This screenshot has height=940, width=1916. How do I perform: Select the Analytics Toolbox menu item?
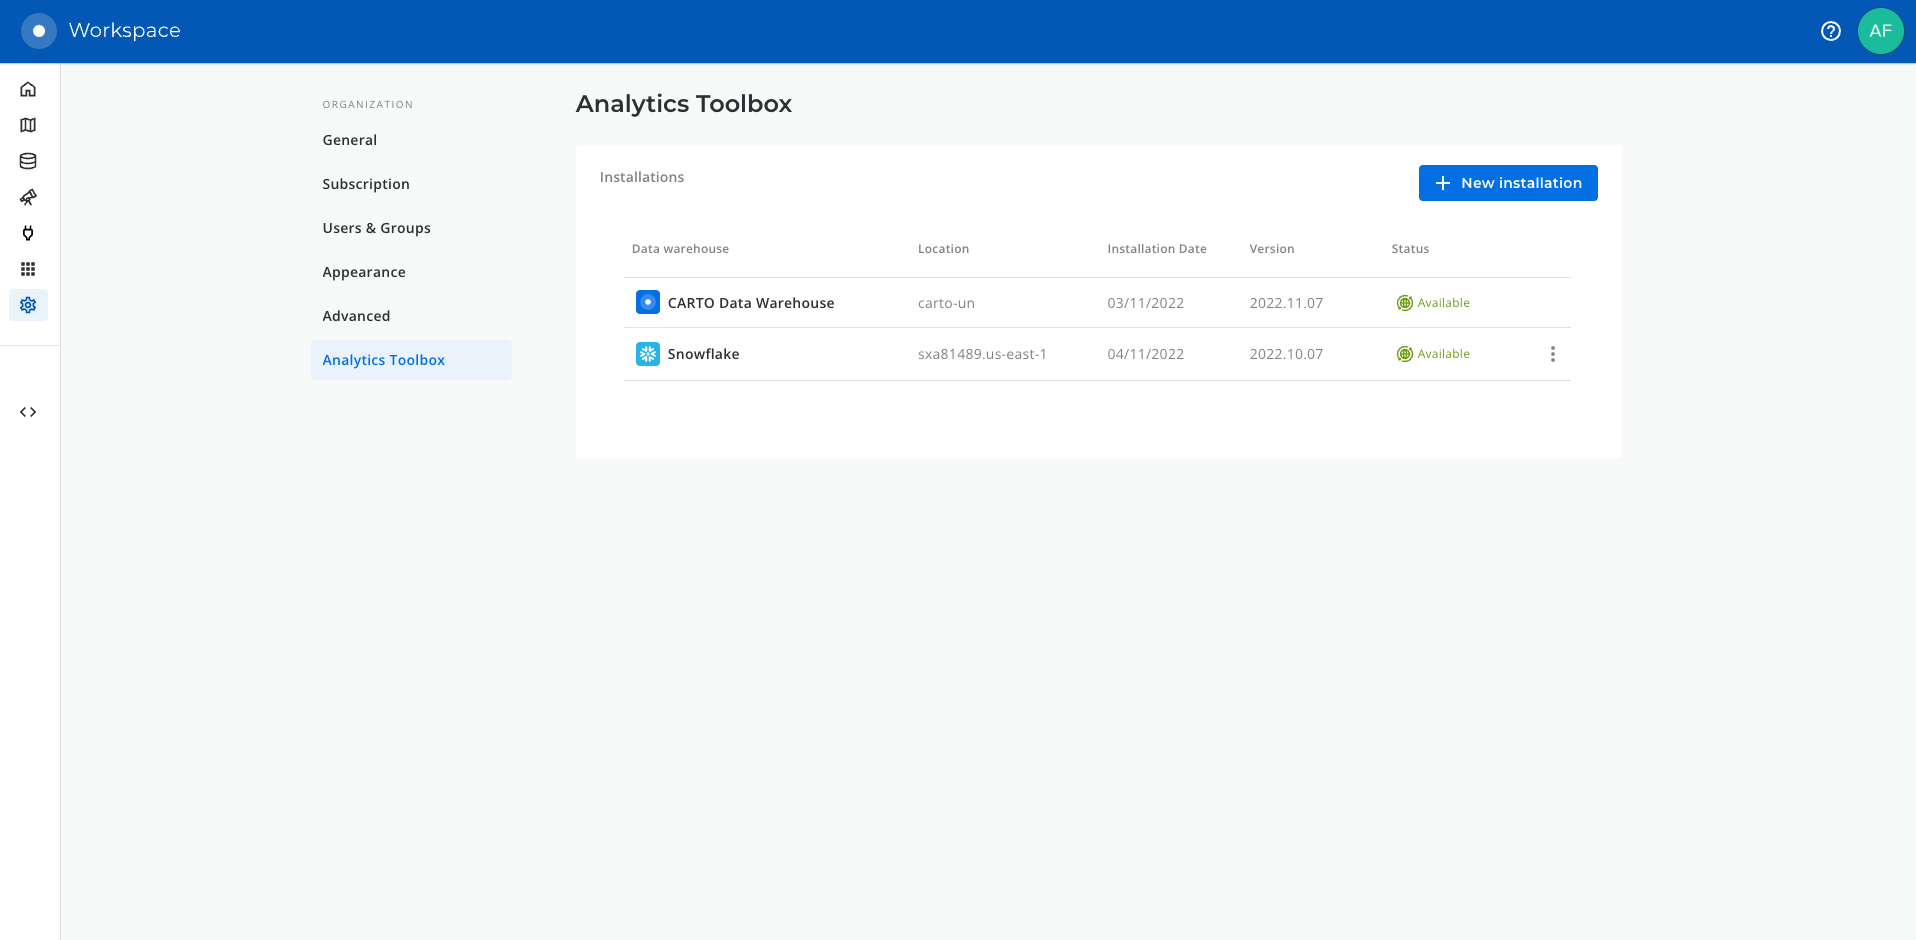pos(384,360)
